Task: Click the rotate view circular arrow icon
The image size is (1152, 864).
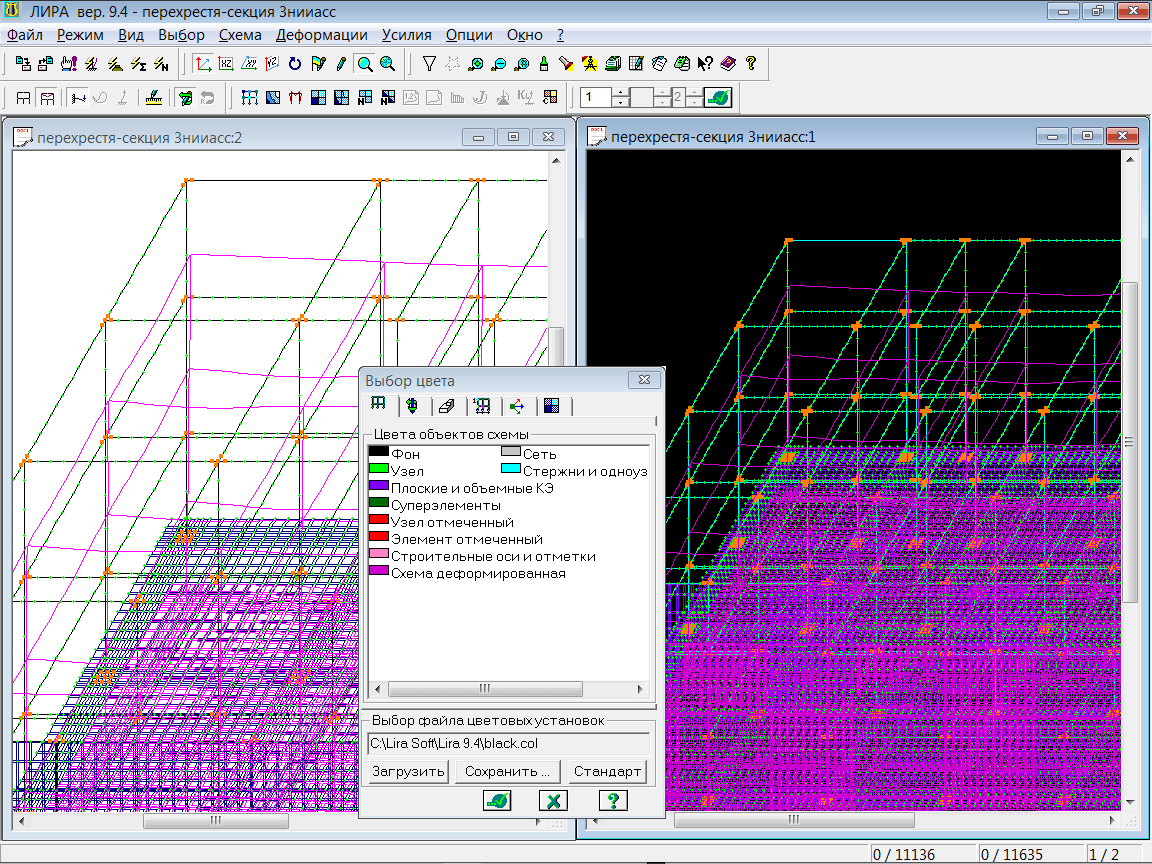Action: [295, 64]
